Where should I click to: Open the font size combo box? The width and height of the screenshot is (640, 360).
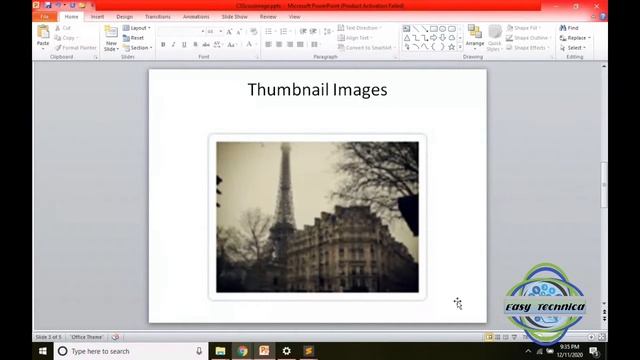(x=214, y=31)
